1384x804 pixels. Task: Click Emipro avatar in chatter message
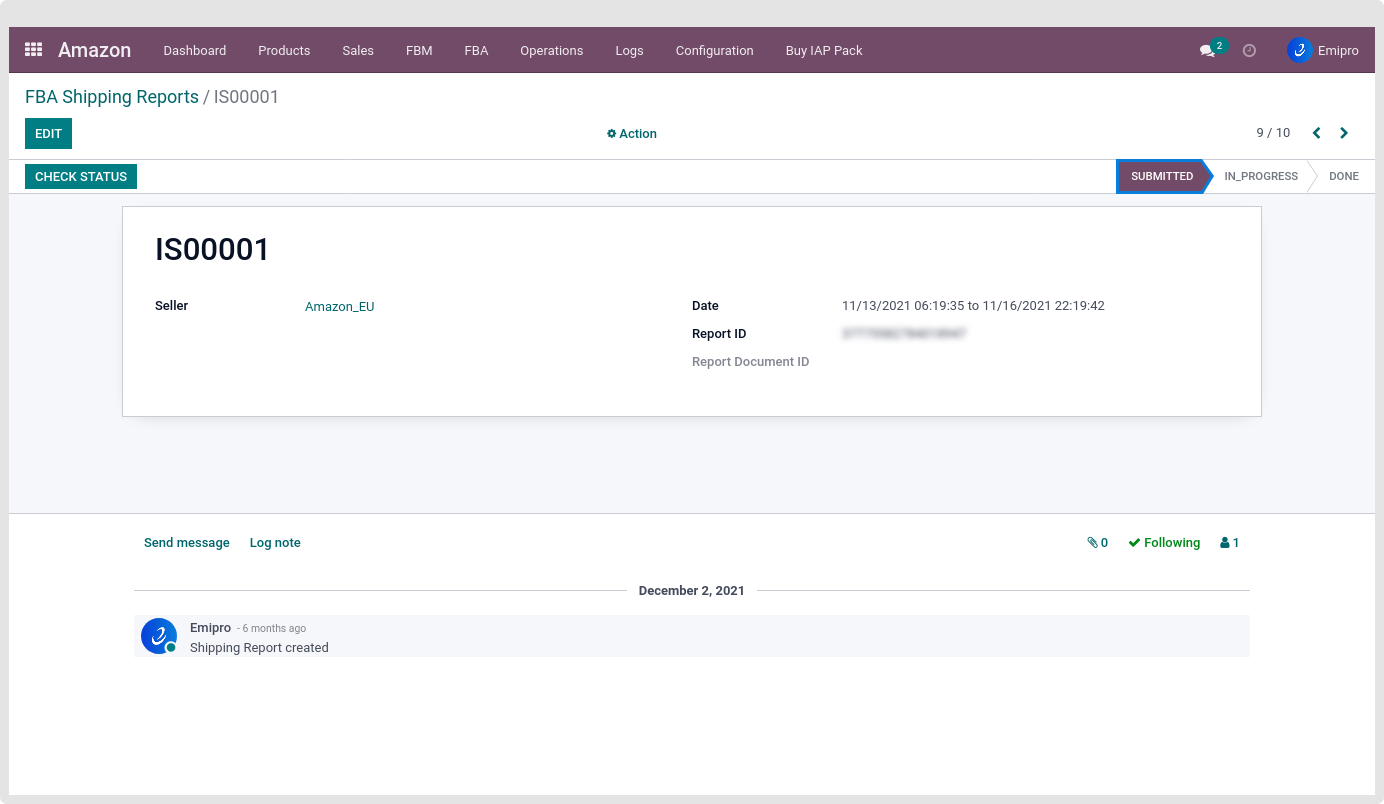[158, 636]
